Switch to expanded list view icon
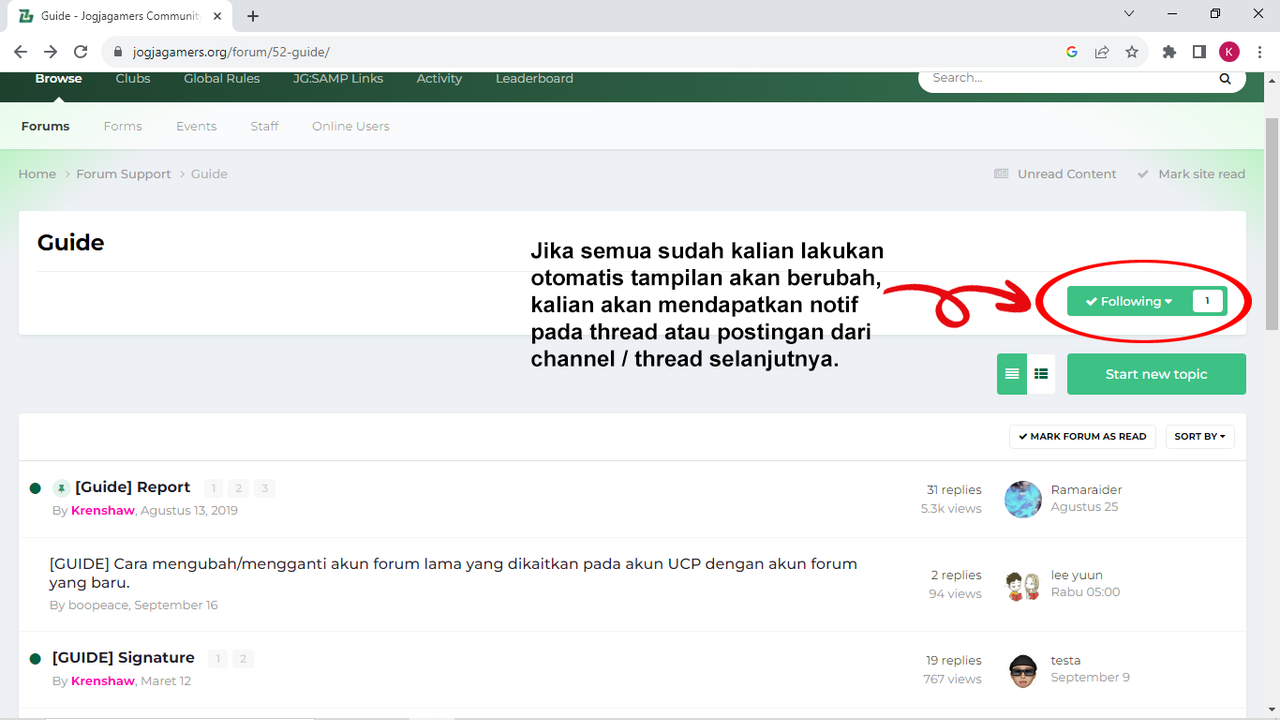 (x=1012, y=374)
